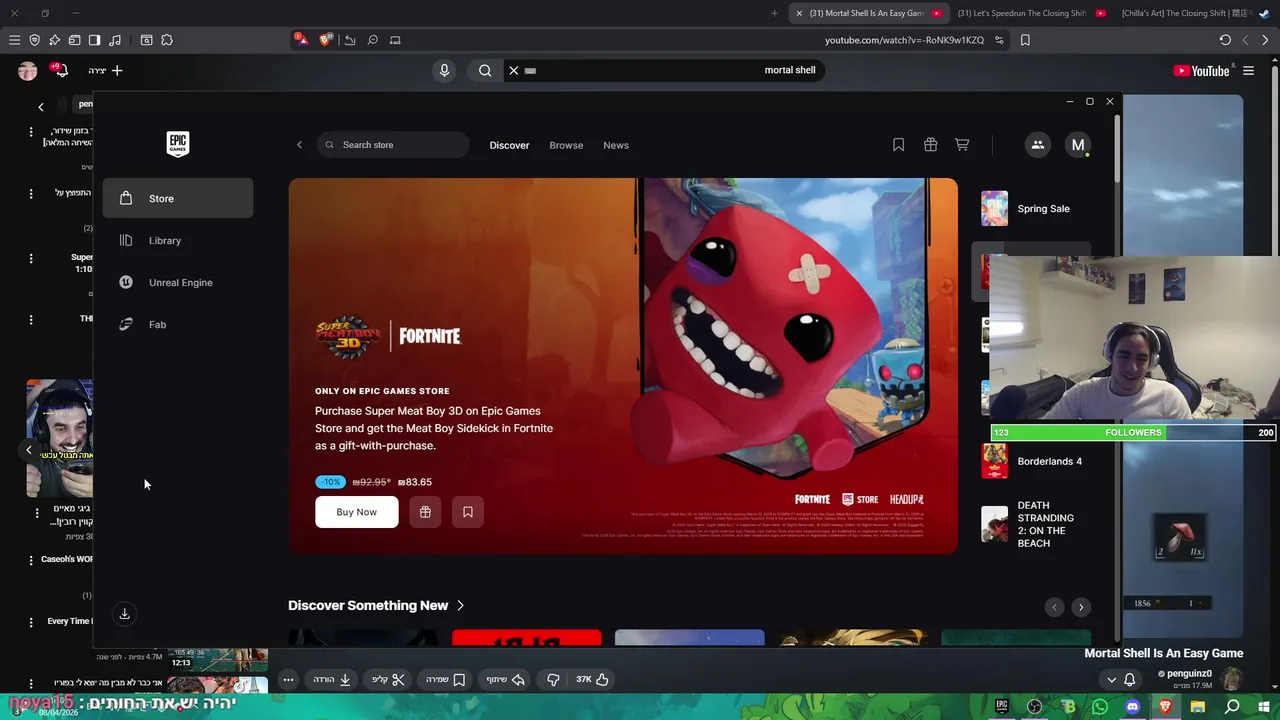Image resolution: width=1280 pixels, height=720 pixels.
Task: Bookmark this page in browser toolbar
Action: [x=1025, y=40]
